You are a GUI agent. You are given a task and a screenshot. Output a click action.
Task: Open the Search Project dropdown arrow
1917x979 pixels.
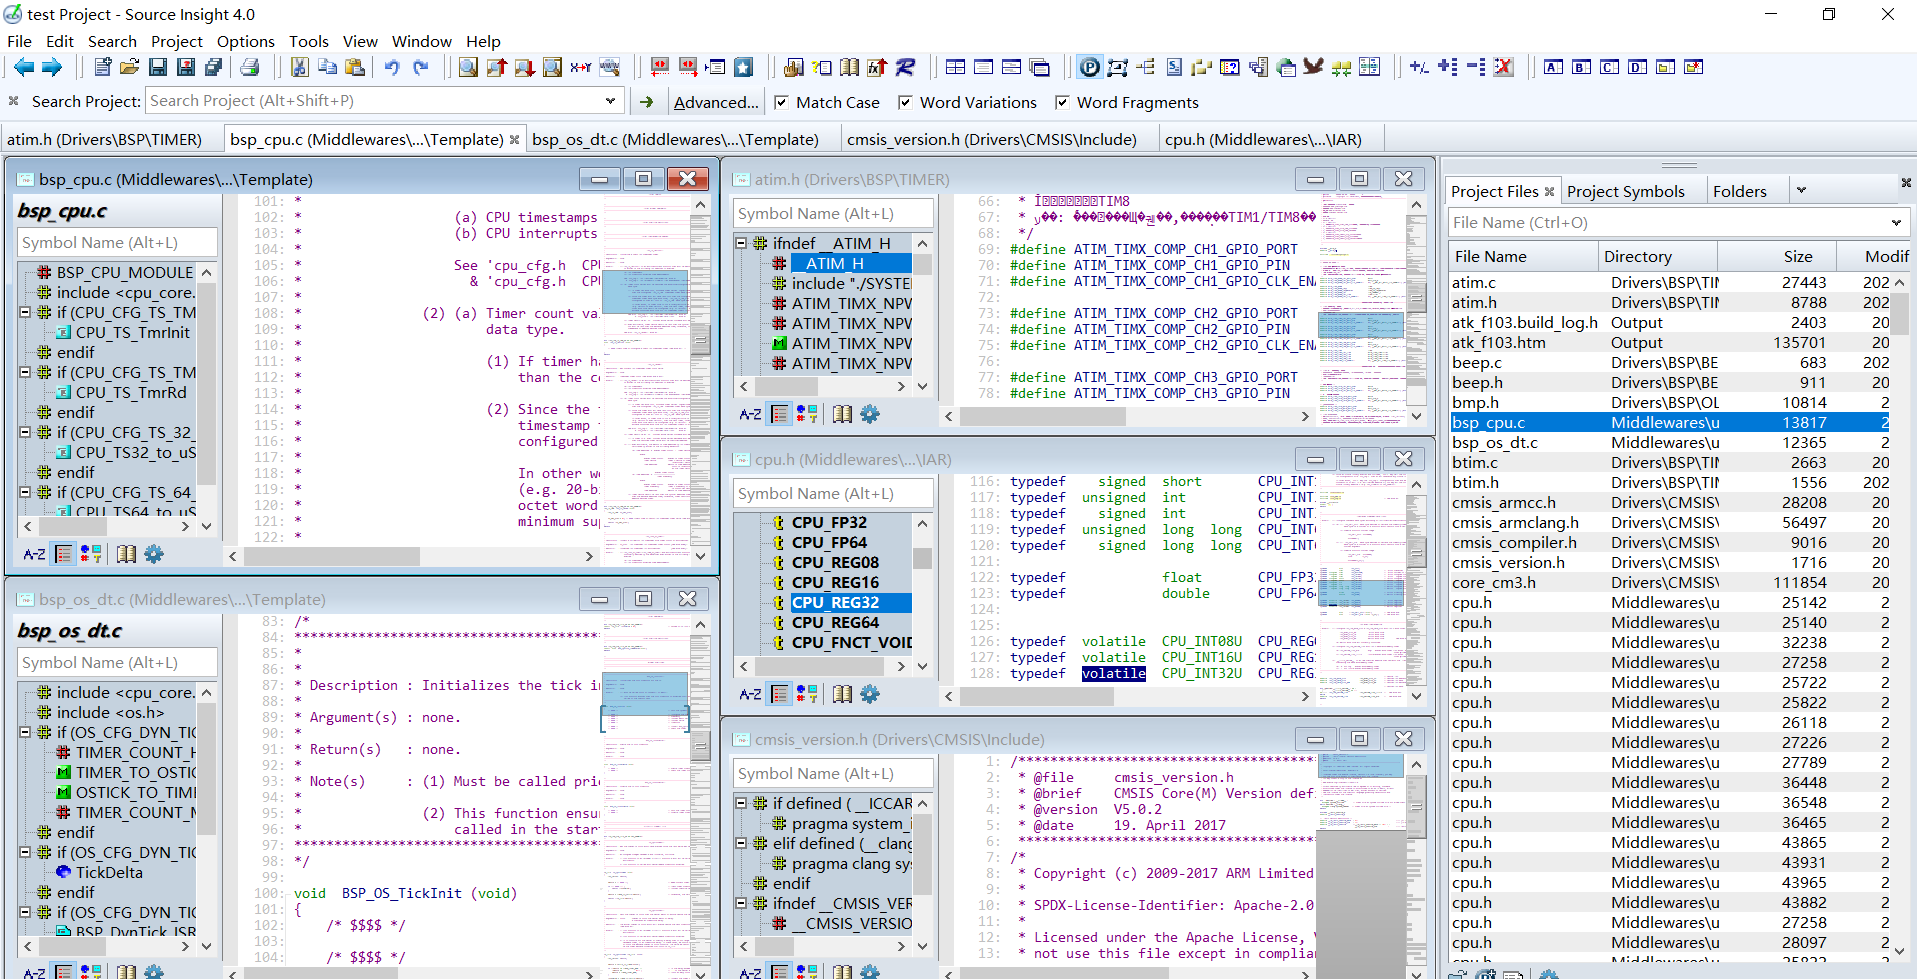coord(610,101)
